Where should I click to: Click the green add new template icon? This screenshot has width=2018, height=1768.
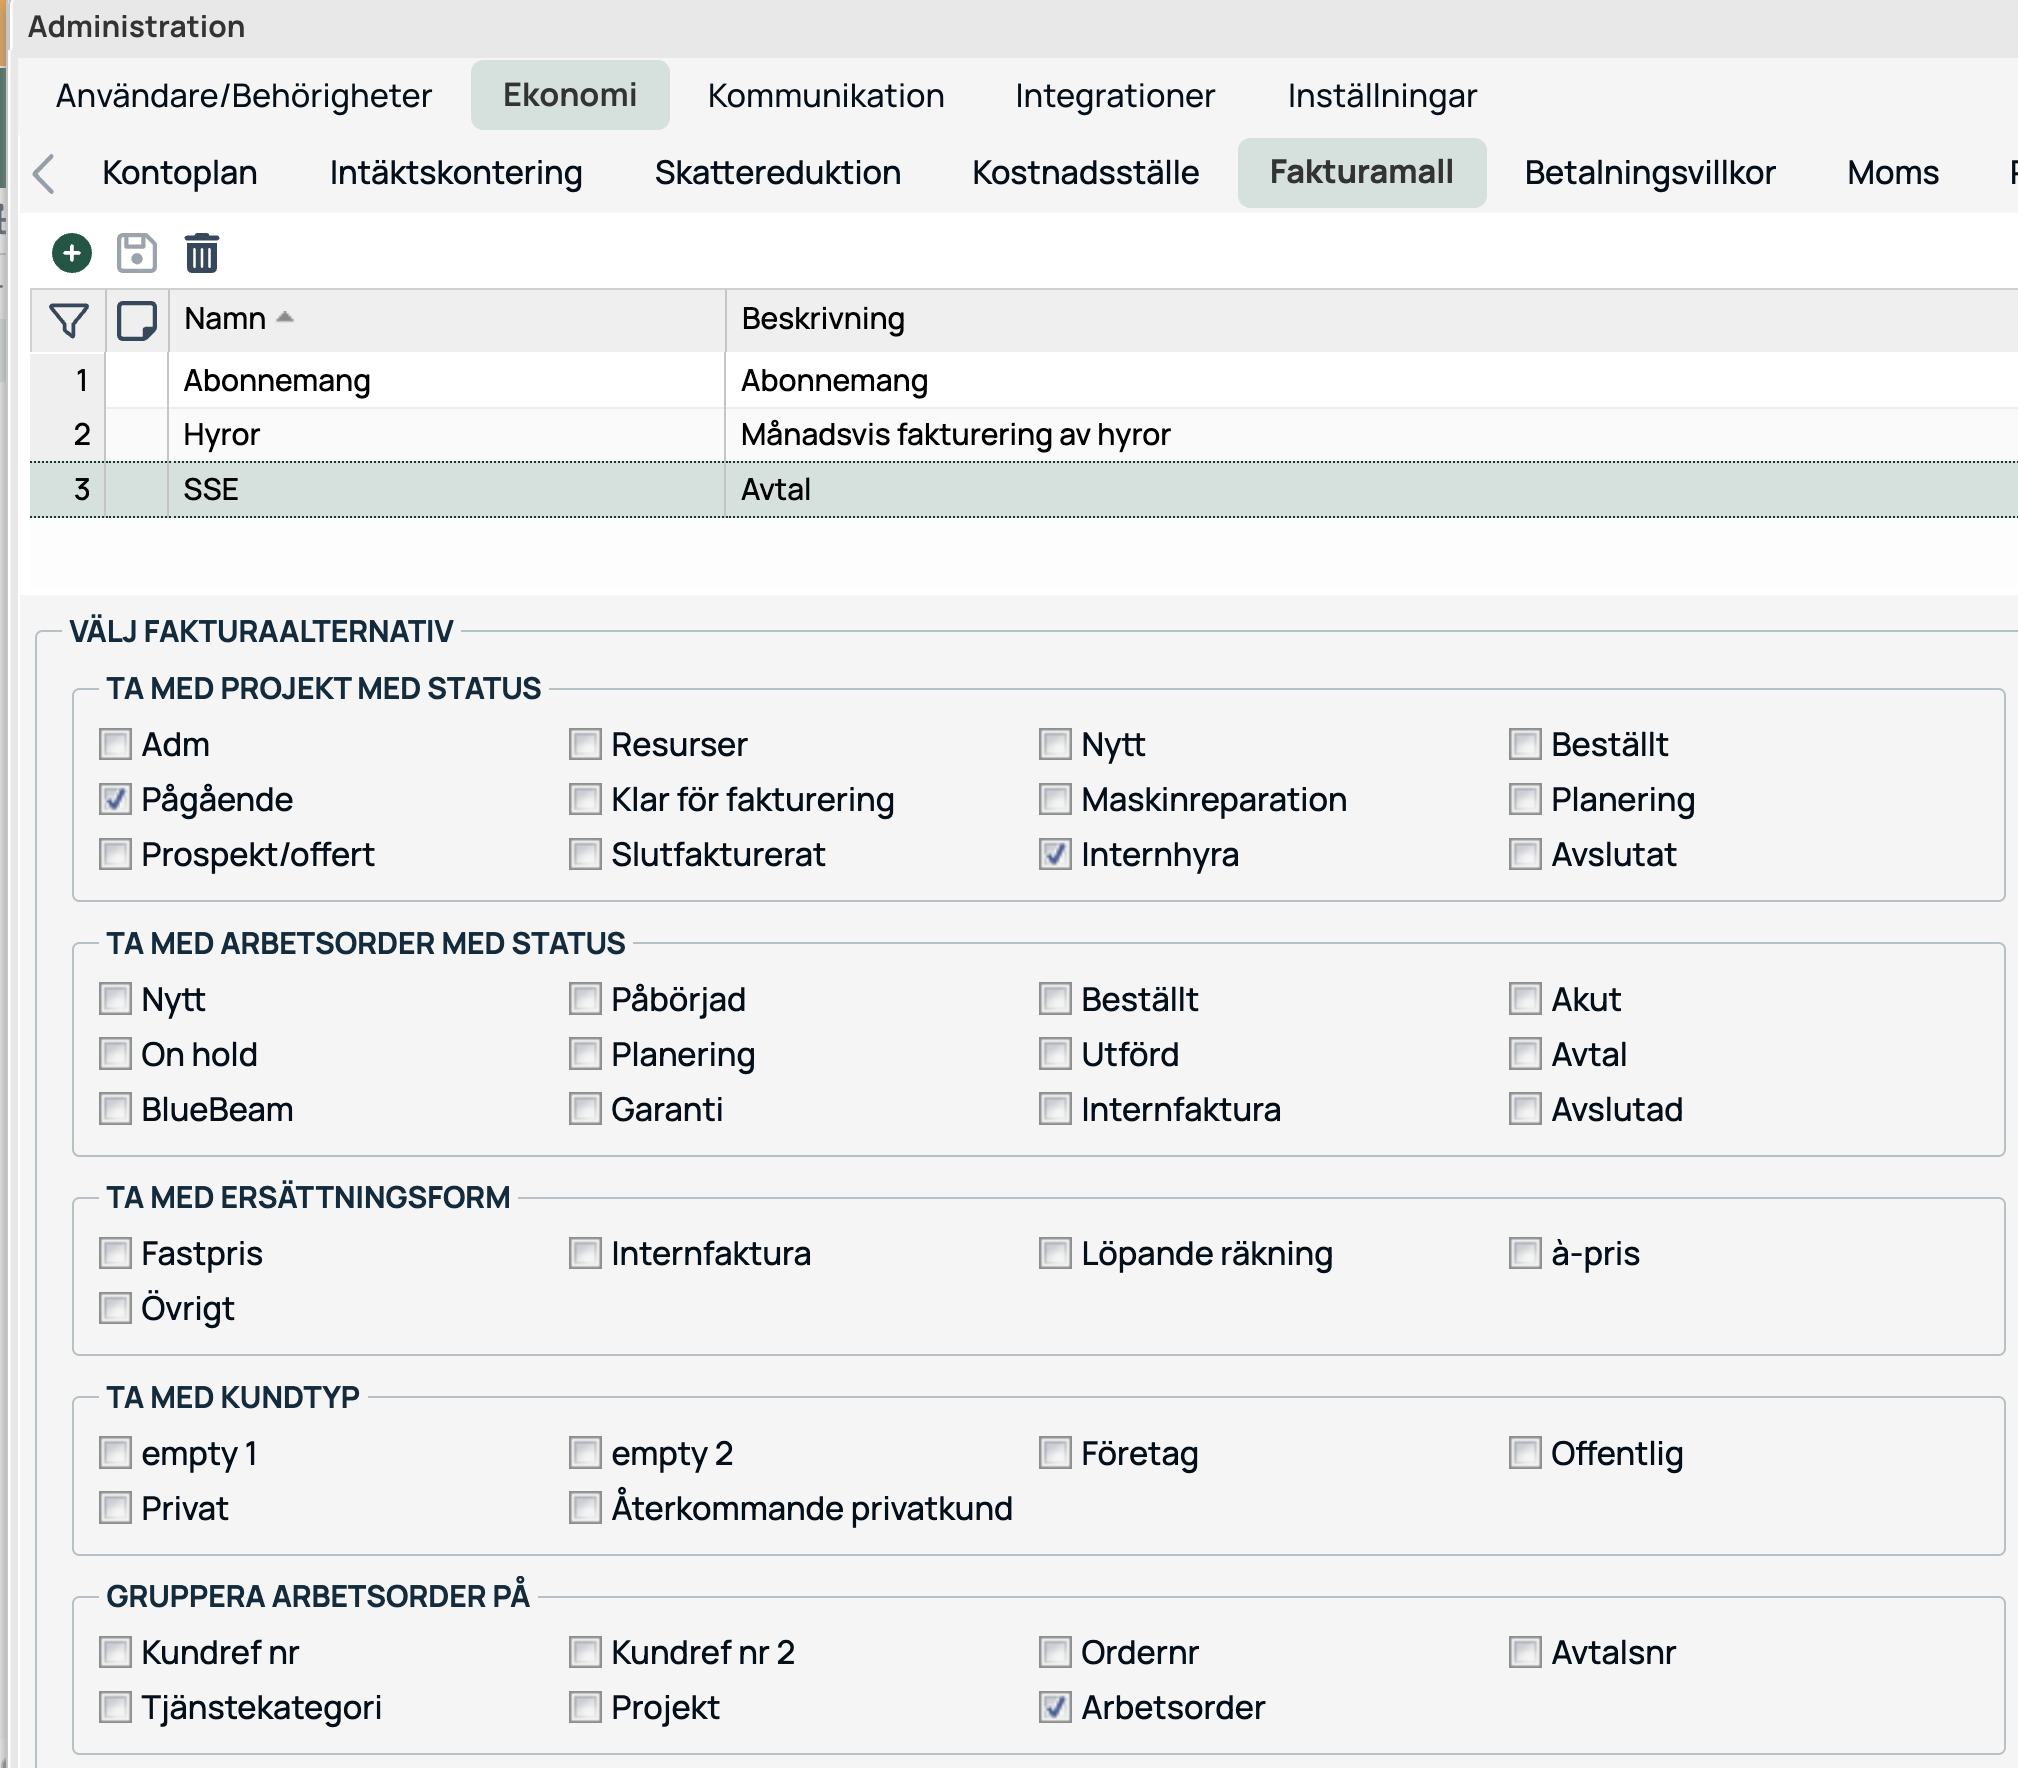point(72,253)
